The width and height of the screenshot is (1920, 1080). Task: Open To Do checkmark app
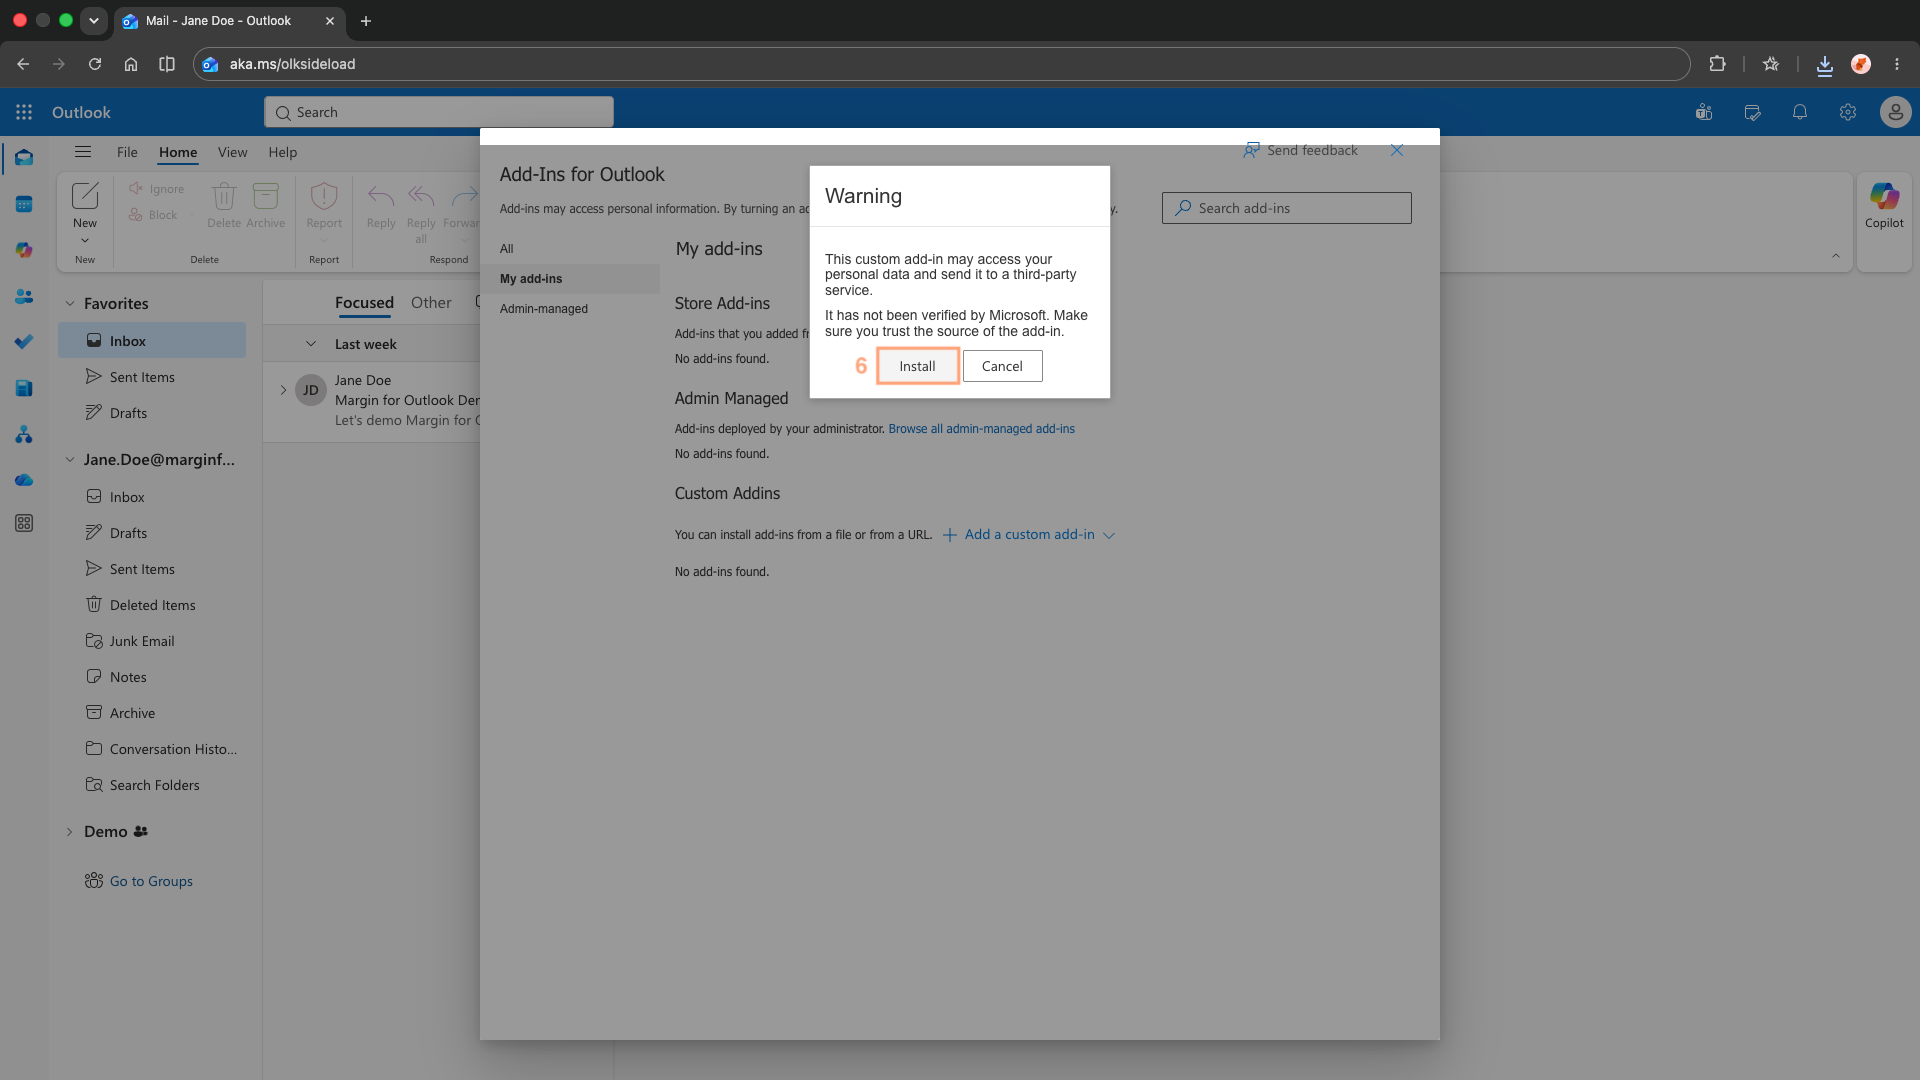(x=24, y=342)
